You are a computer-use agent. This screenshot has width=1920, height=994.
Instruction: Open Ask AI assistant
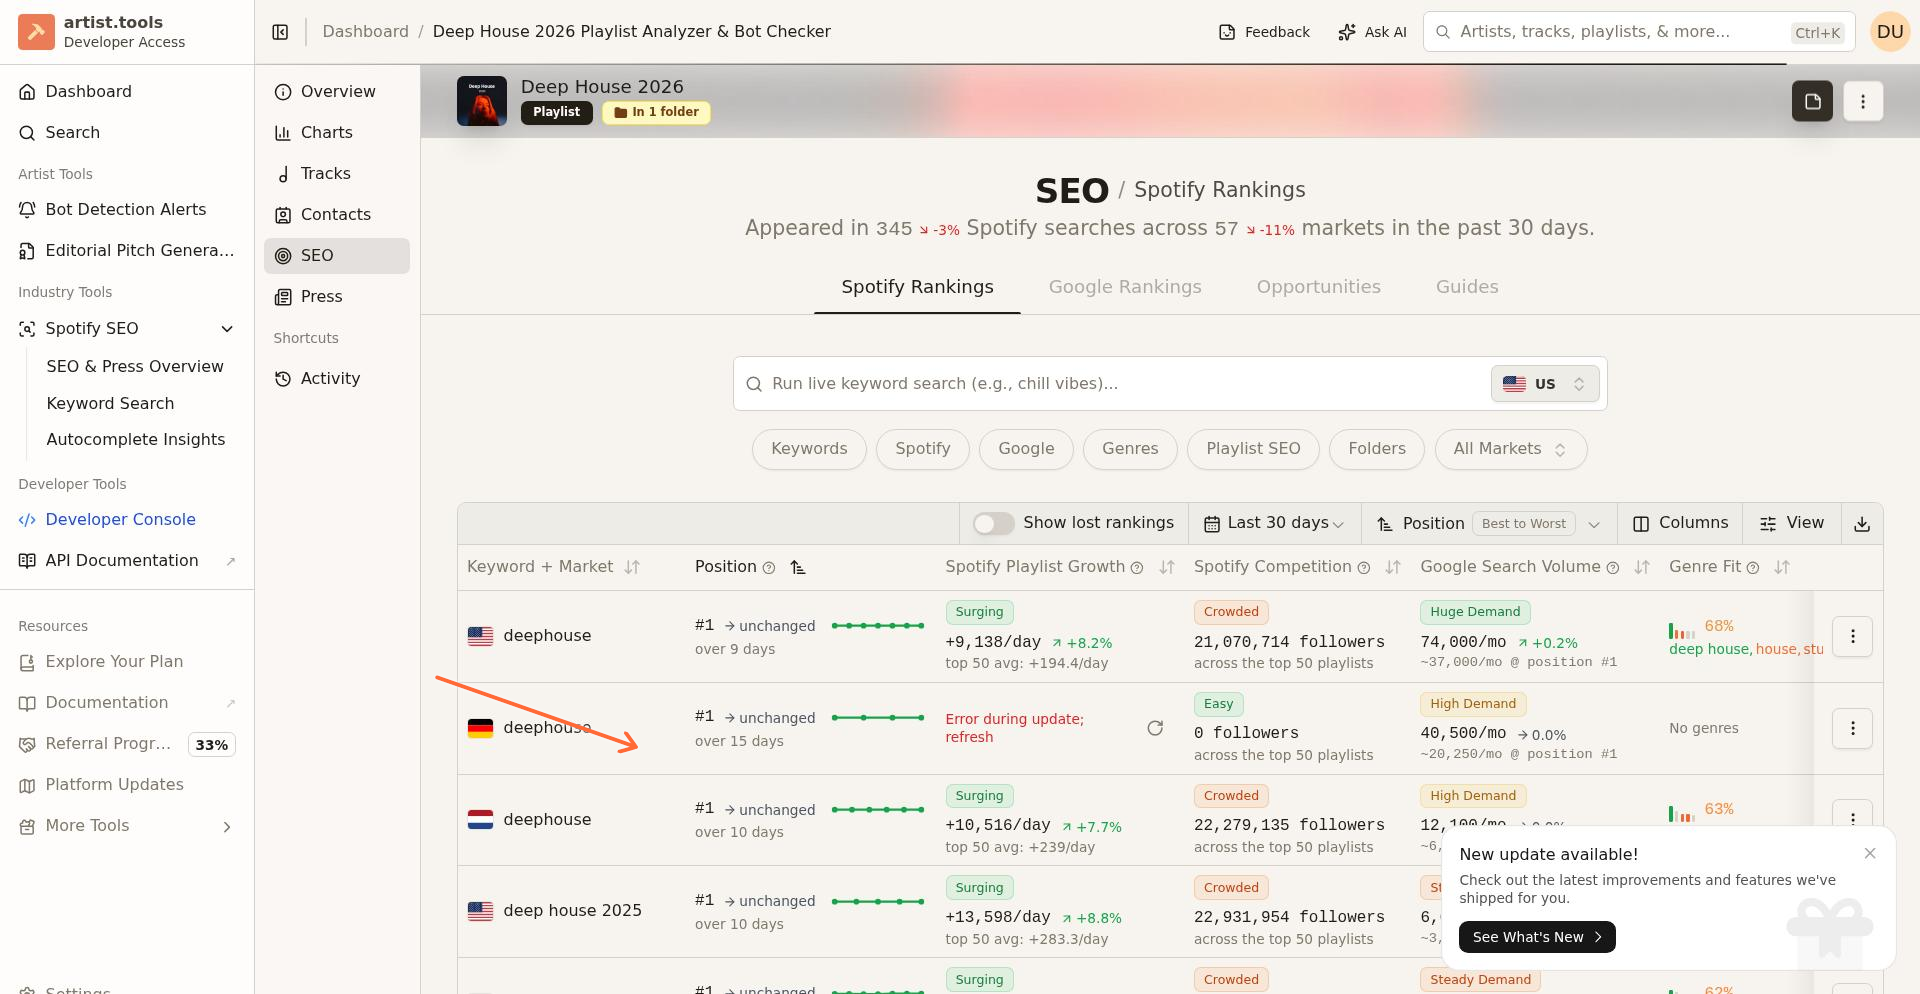(x=1372, y=32)
